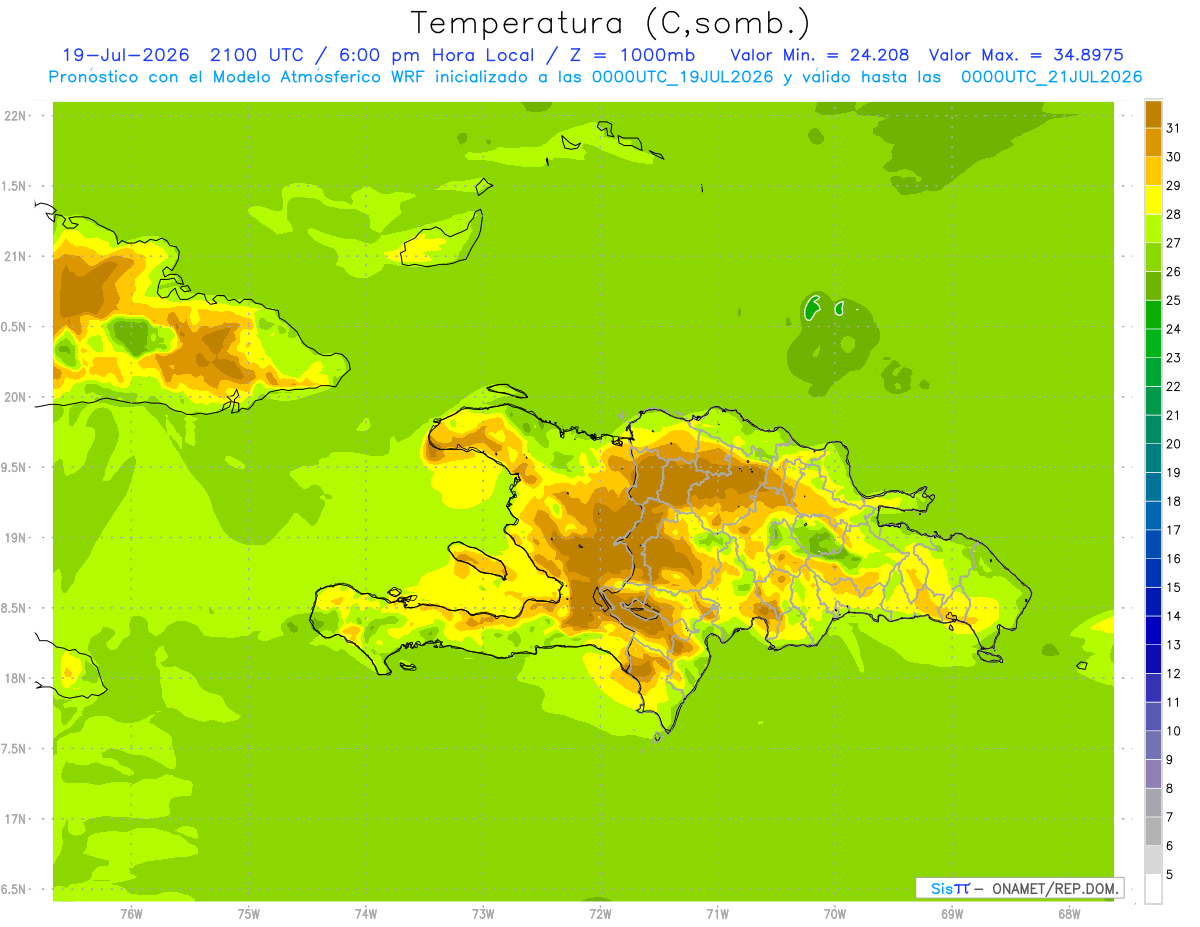The width and height of the screenshot is (1200, 927).
Task: Click the 70W longitude axis label
Action: pyautogui.click(x=835, y=914)
